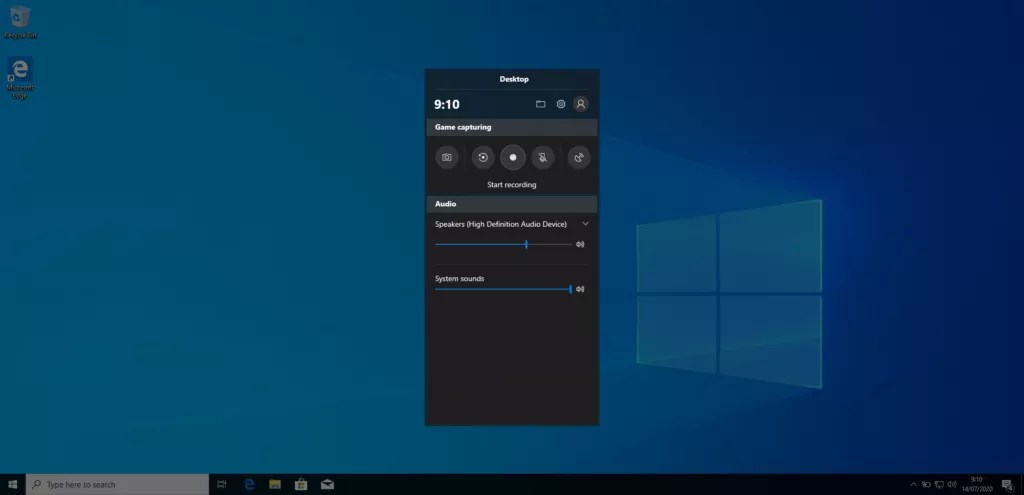
Task: Open Game Bar settings gear
Action: pyautogui.click(x=561, y=104)
